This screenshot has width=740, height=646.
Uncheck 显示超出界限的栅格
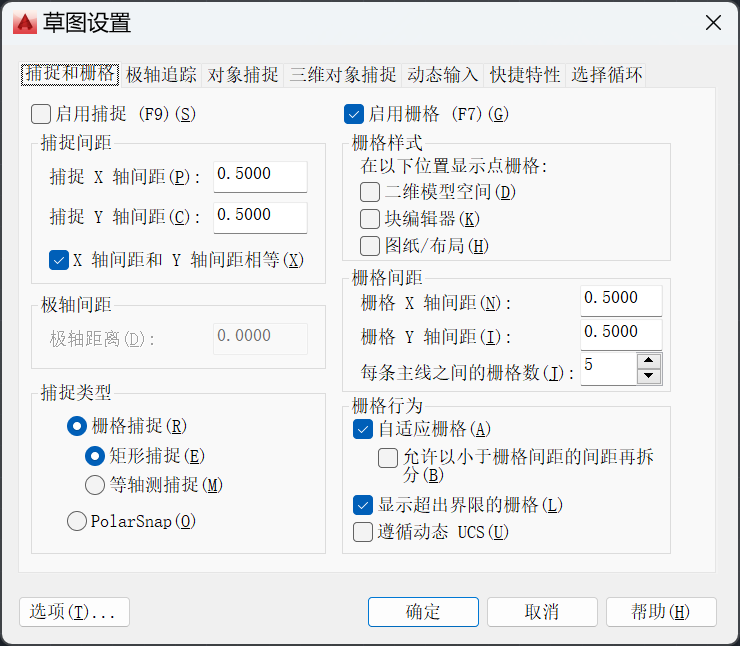363,505
